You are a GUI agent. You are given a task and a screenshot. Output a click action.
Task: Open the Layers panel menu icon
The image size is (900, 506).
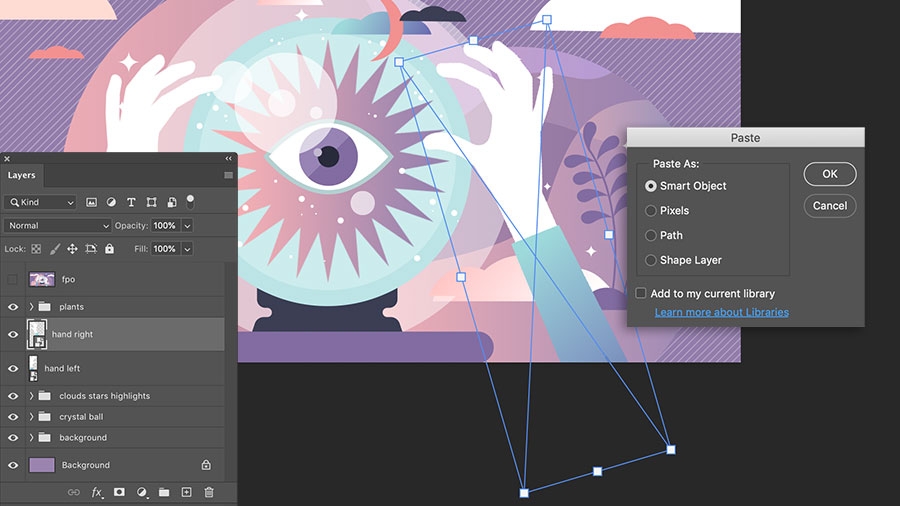(x=228, y=175)
